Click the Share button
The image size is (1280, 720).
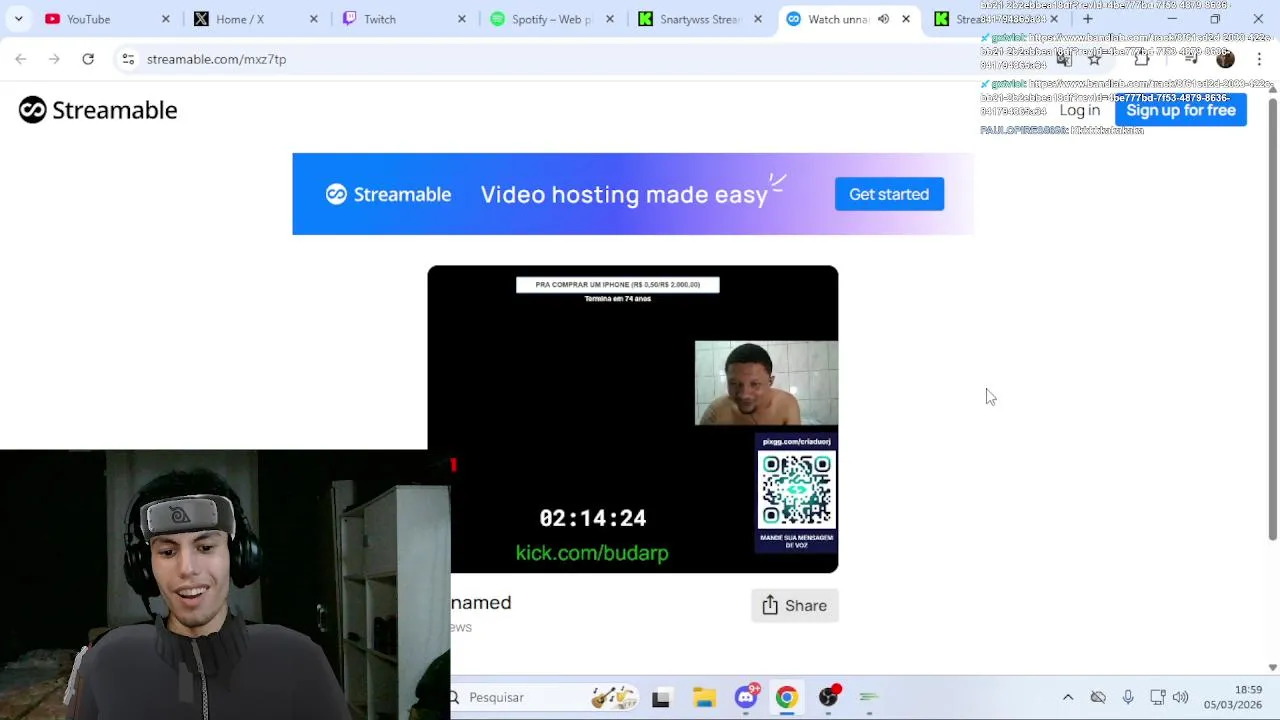coord(795,605)
